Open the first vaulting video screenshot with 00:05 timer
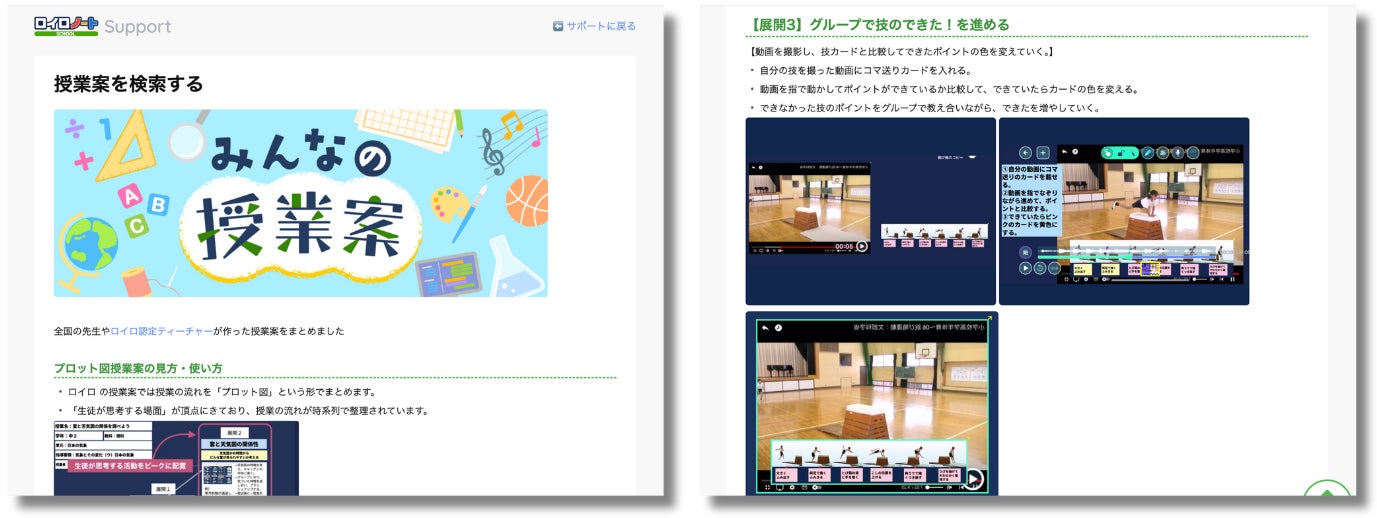This screenshot has width=1377, height=518. pos(870,211)
